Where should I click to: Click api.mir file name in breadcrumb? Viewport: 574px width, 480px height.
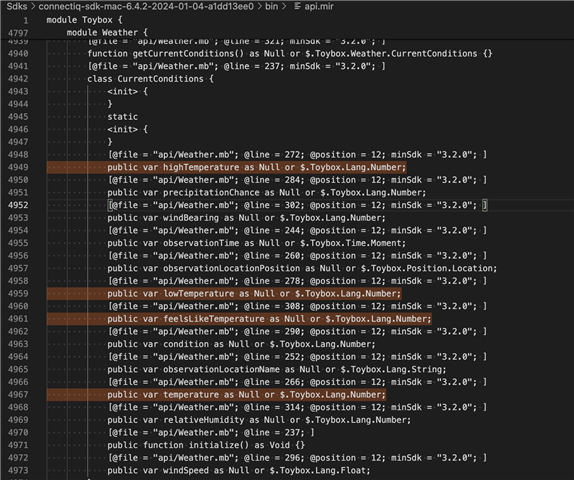[x=319, y=6]
